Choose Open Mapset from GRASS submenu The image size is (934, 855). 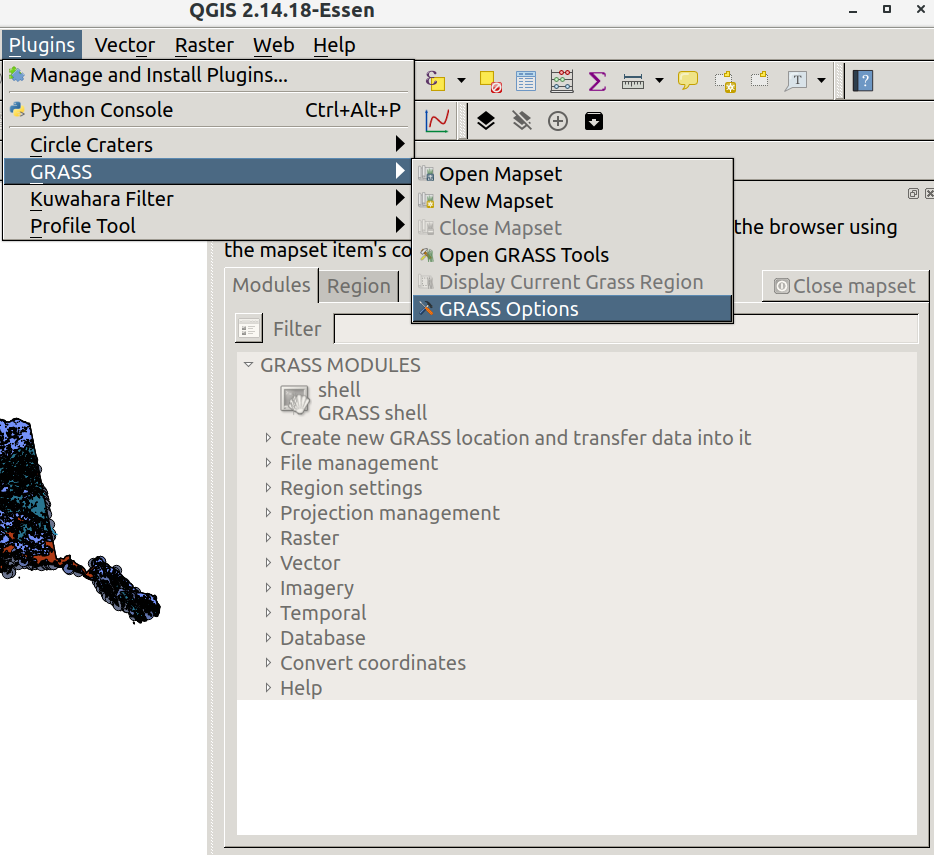click(572, 174)
